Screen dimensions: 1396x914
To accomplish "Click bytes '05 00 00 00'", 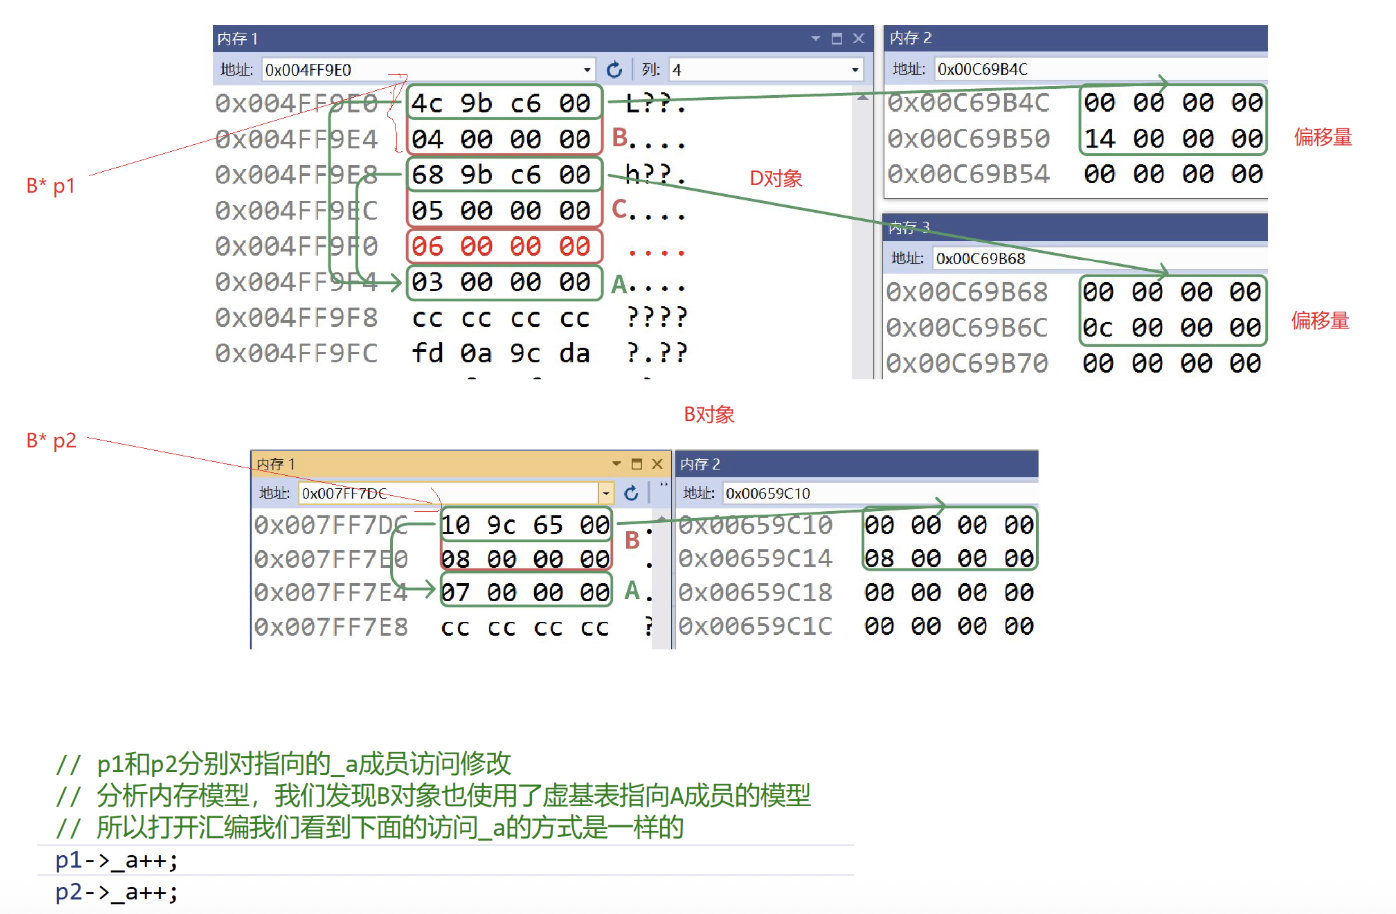I will [x=502, y=210].
